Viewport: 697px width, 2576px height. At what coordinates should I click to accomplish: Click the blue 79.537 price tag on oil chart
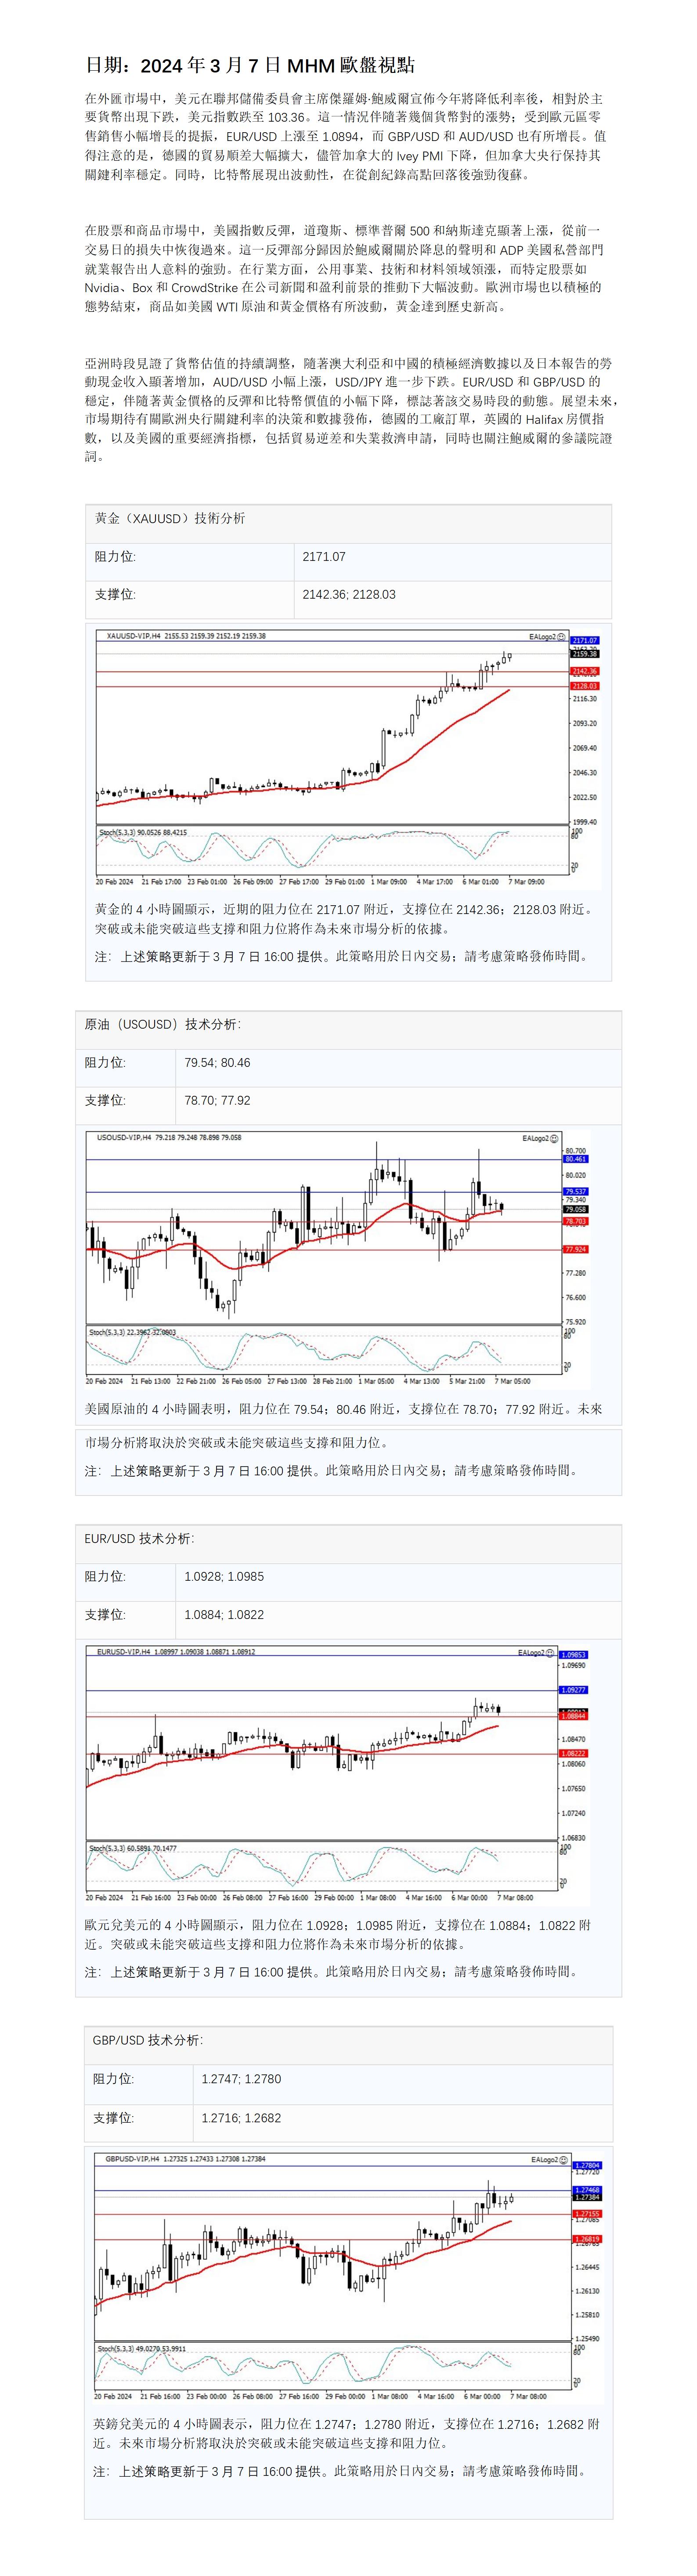click(576, 1192)
